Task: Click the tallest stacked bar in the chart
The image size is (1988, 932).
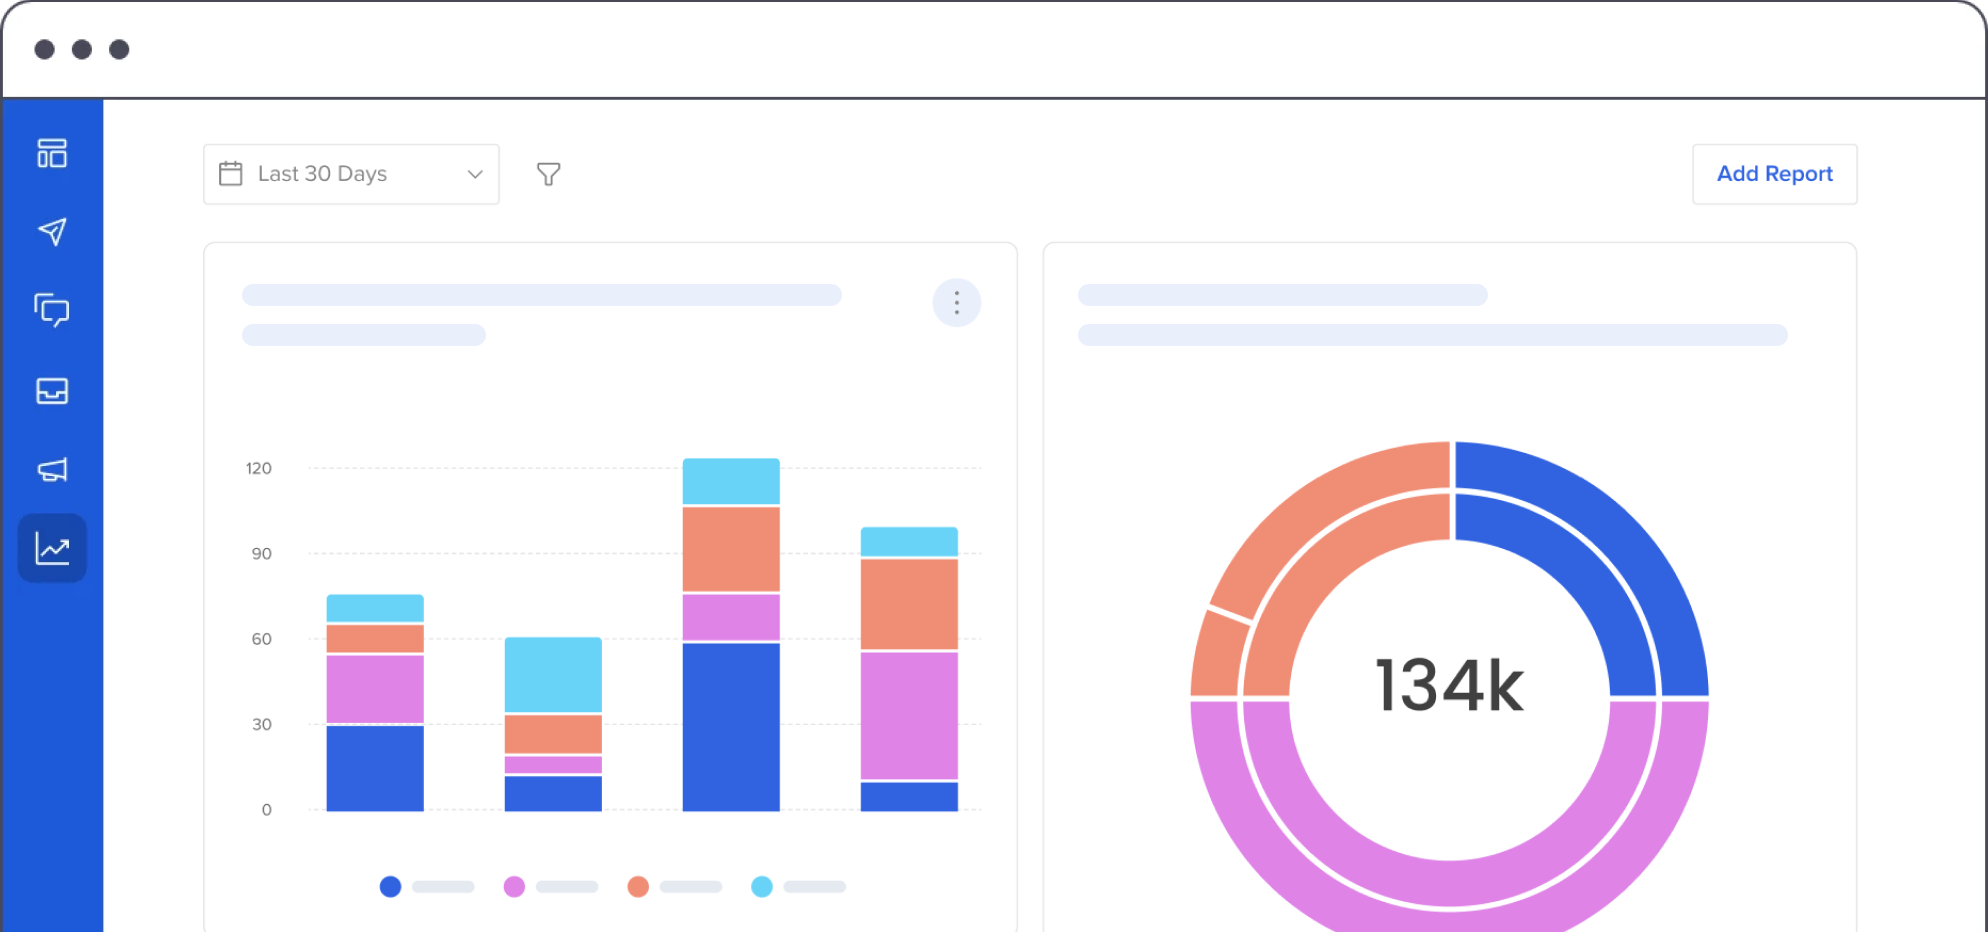Action: tap(730, 635)
